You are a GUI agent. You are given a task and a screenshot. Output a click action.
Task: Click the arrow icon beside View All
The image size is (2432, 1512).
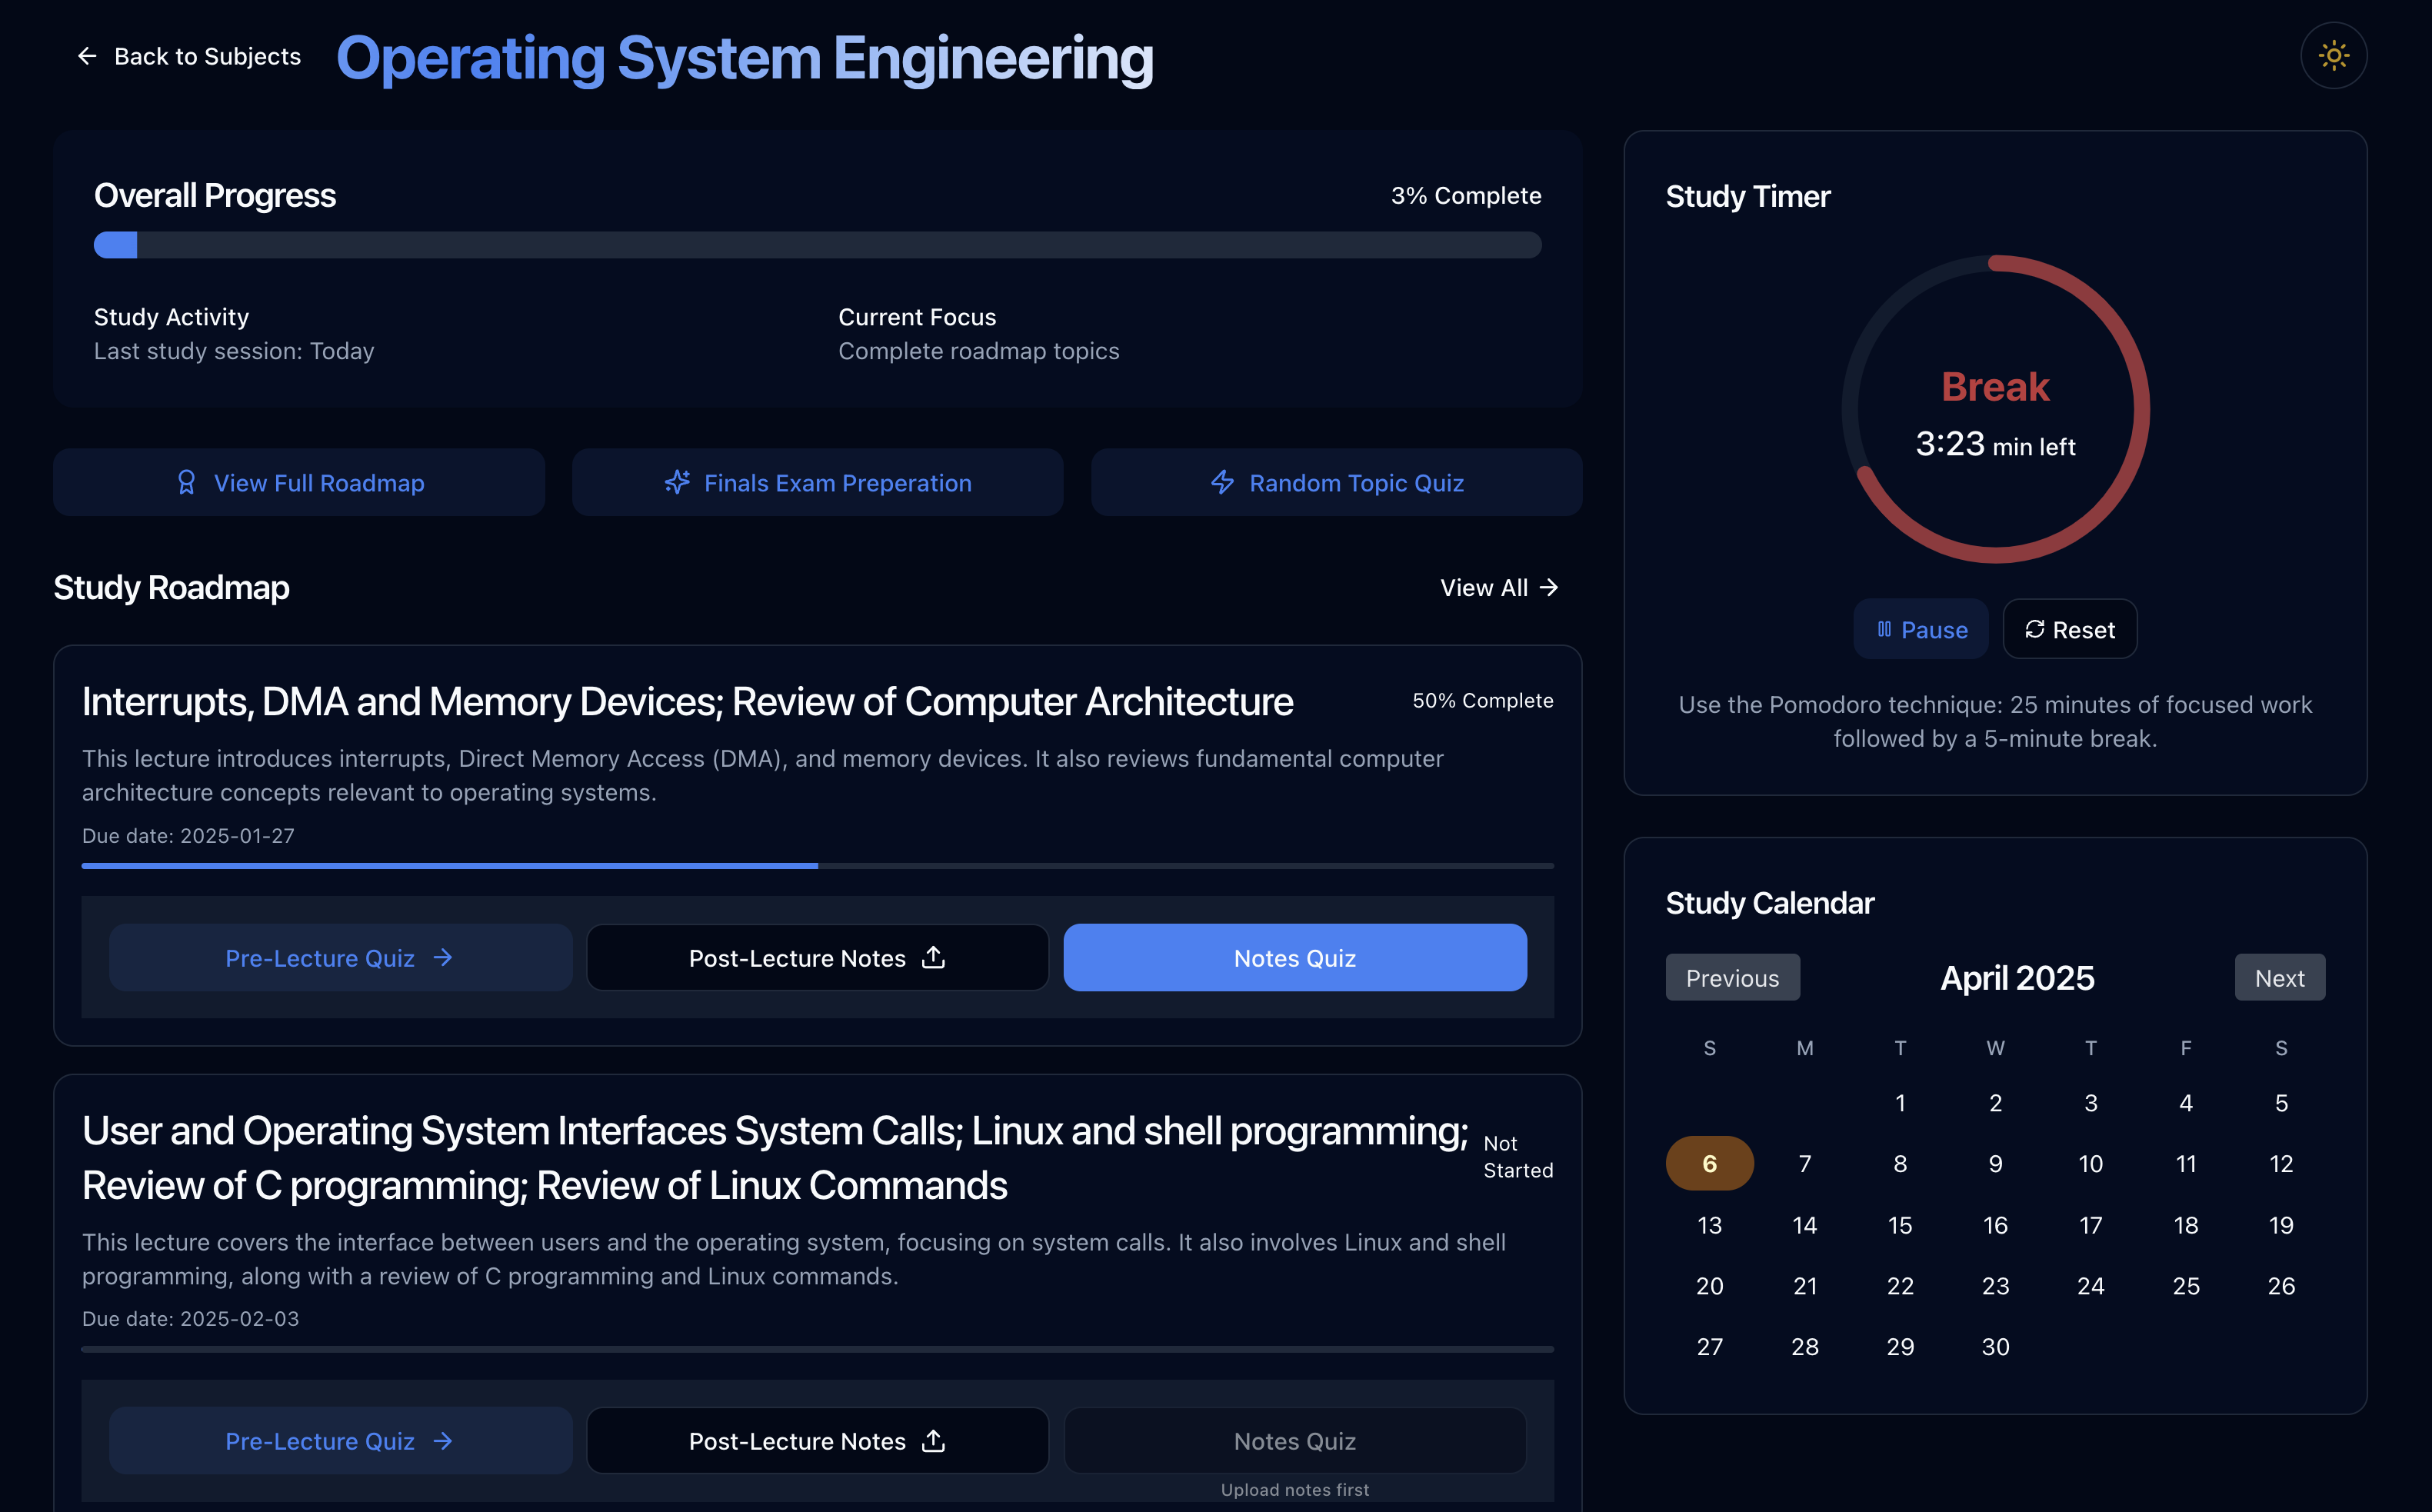pos(1549,587)
